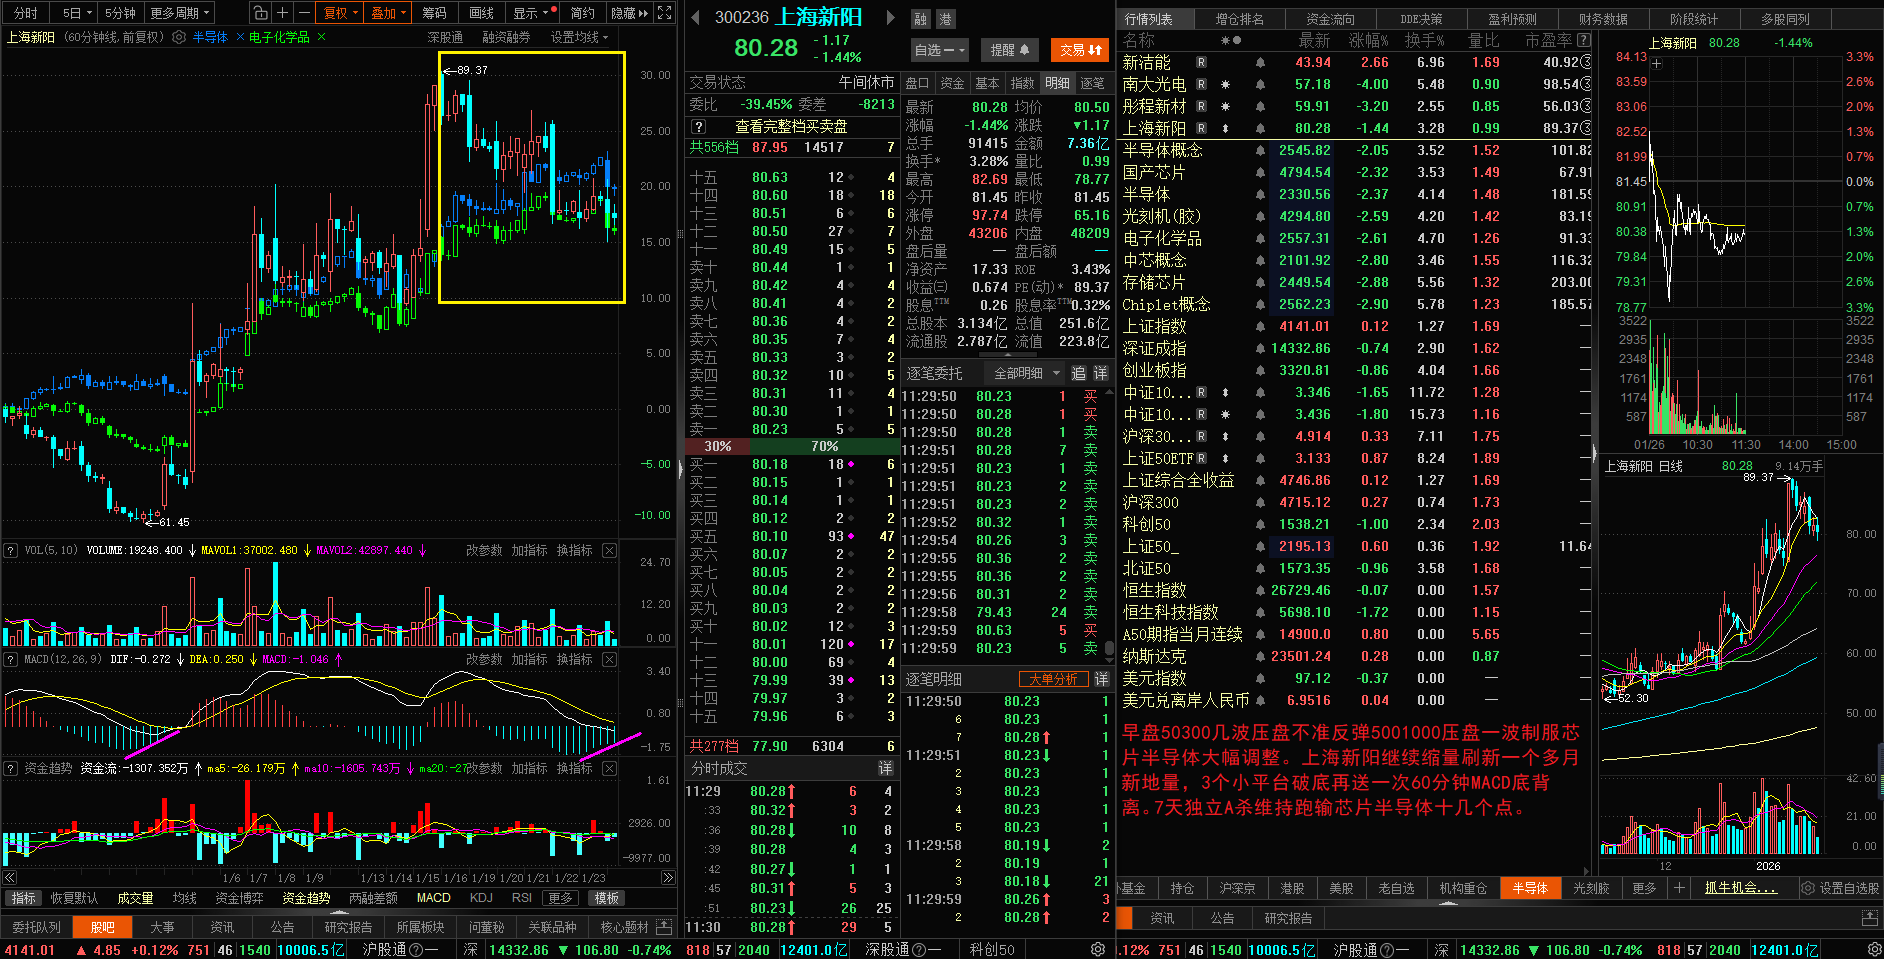Click the 交易 trade button
The image size is (1884, 959).
click(x=1080, y=50)
